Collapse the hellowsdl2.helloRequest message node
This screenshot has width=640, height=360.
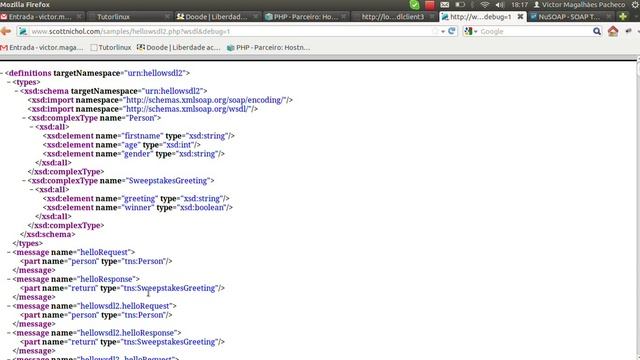[x=9, y=307]
